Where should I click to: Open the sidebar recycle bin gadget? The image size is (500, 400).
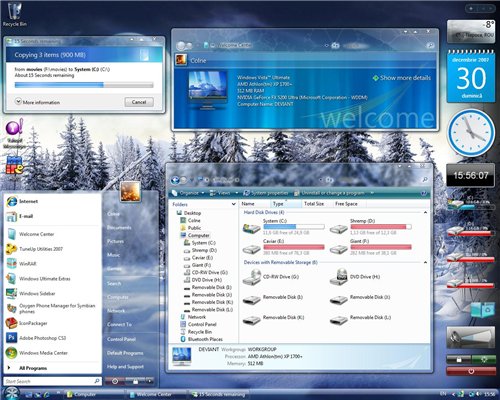483,309
